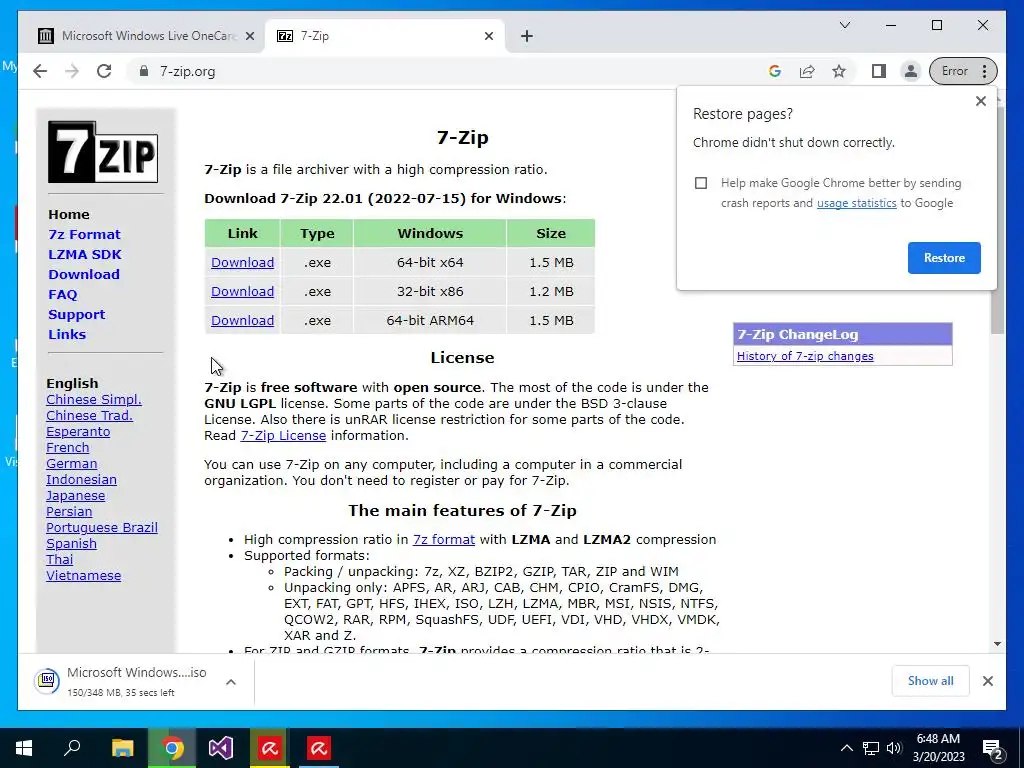This screenshot has height=768, width=1024.
Task: Click the blue Restore button
Action: [x=944, y=258]
